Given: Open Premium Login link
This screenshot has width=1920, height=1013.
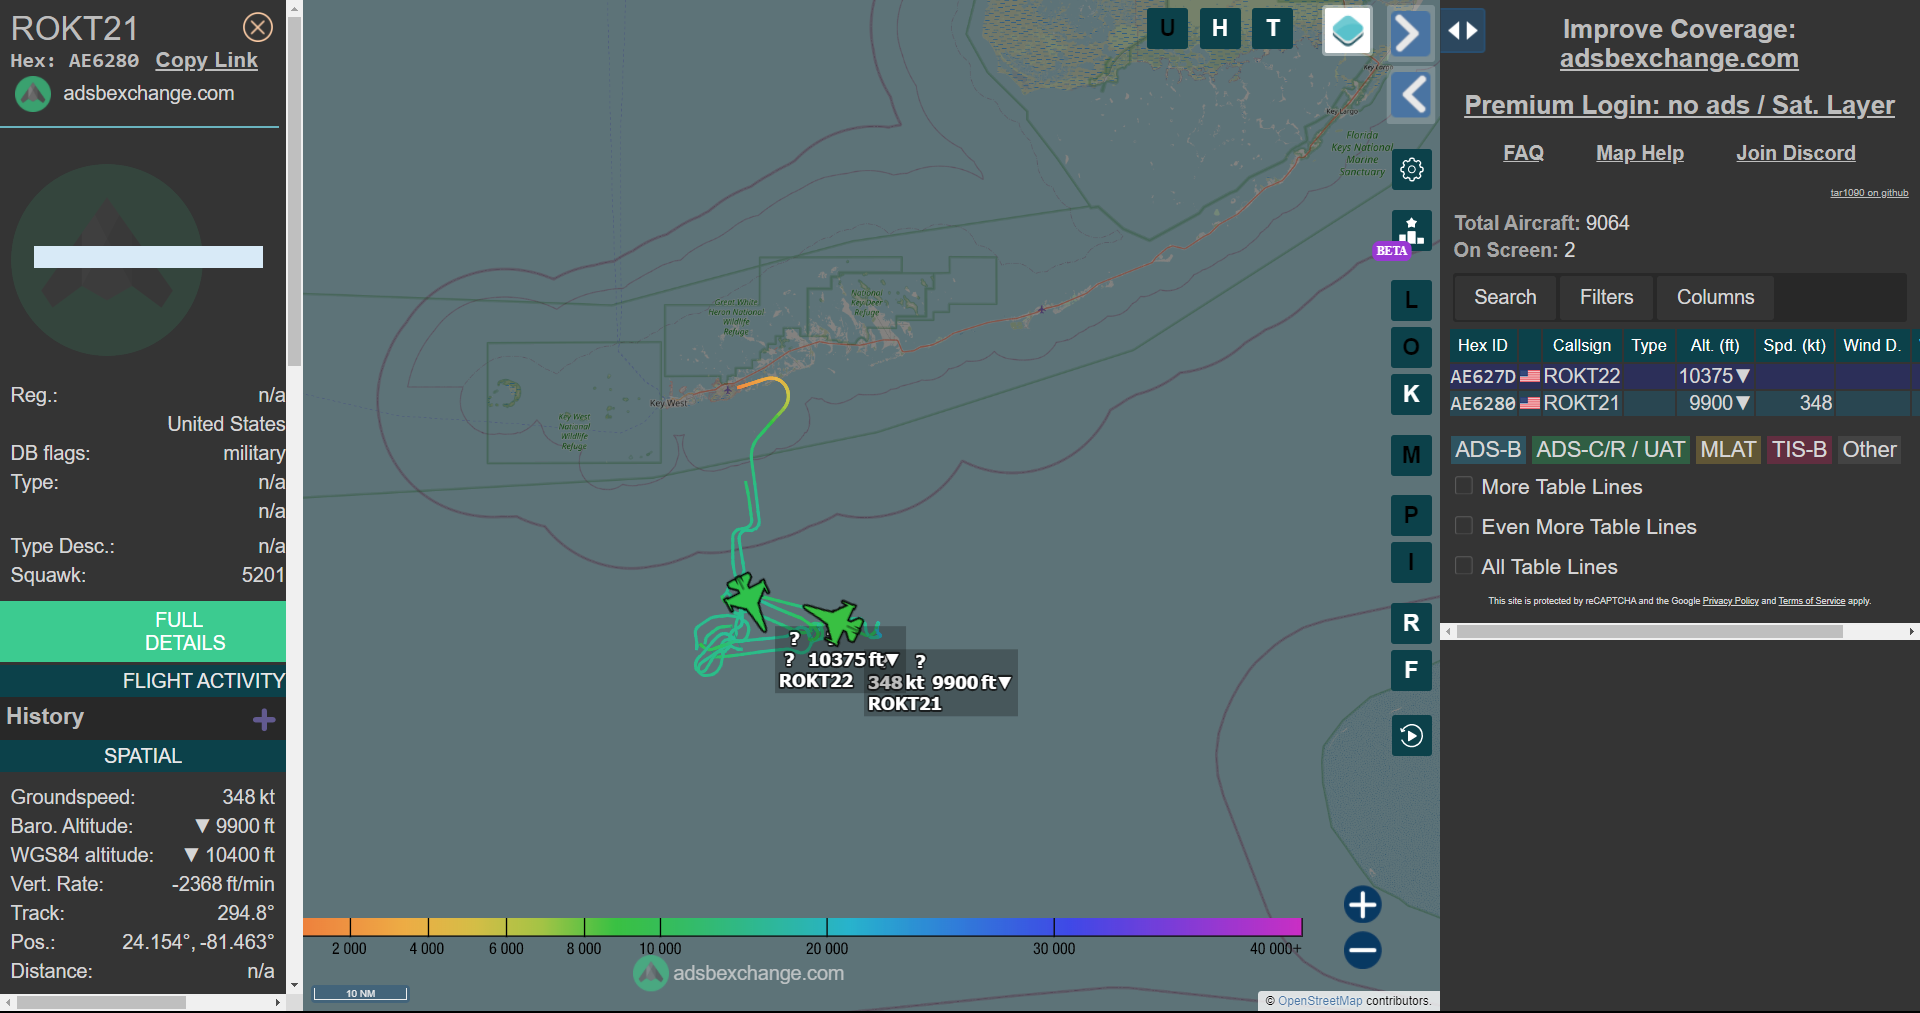Looking at the screenshot, I should [1679, 105].
